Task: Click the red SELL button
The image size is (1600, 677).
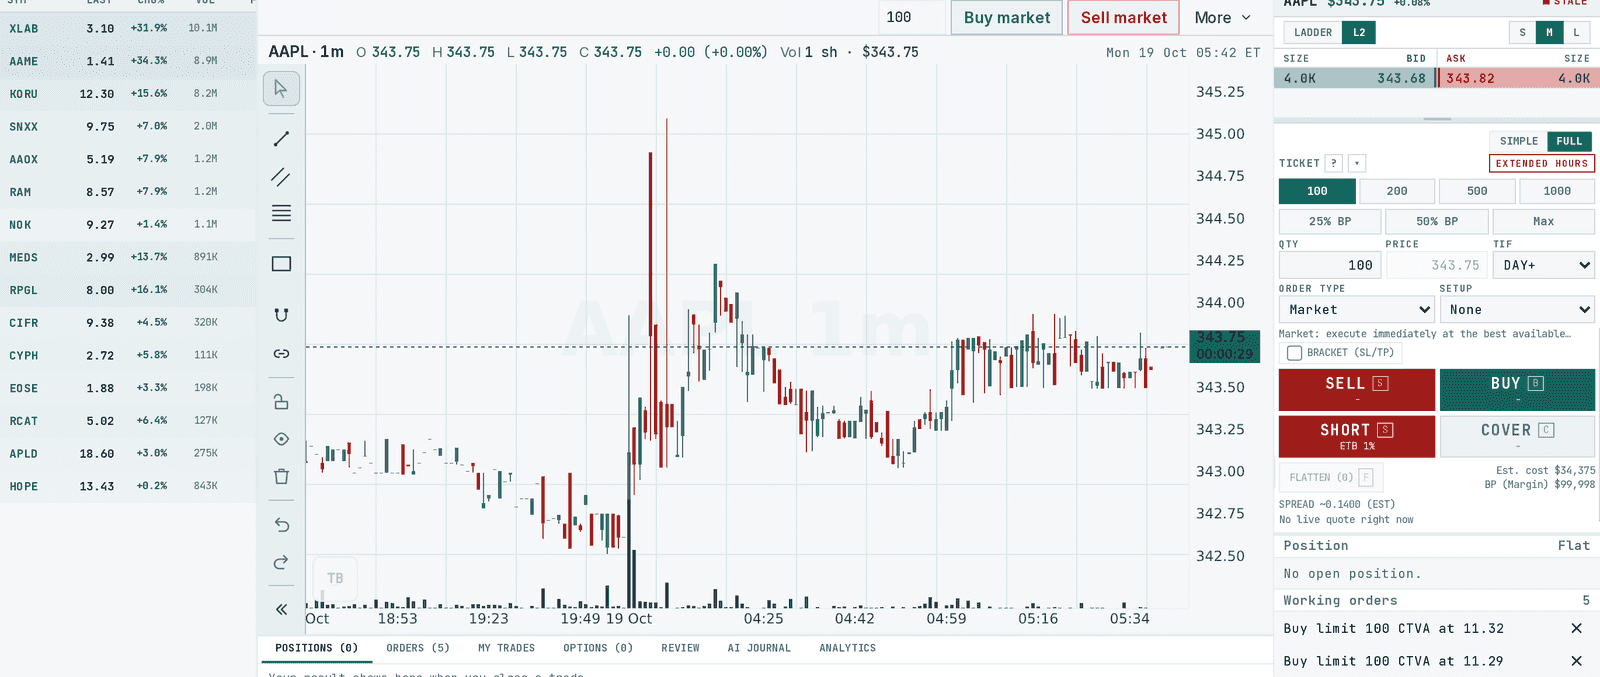Action: pyautogui.click(x=1357, y=390)
